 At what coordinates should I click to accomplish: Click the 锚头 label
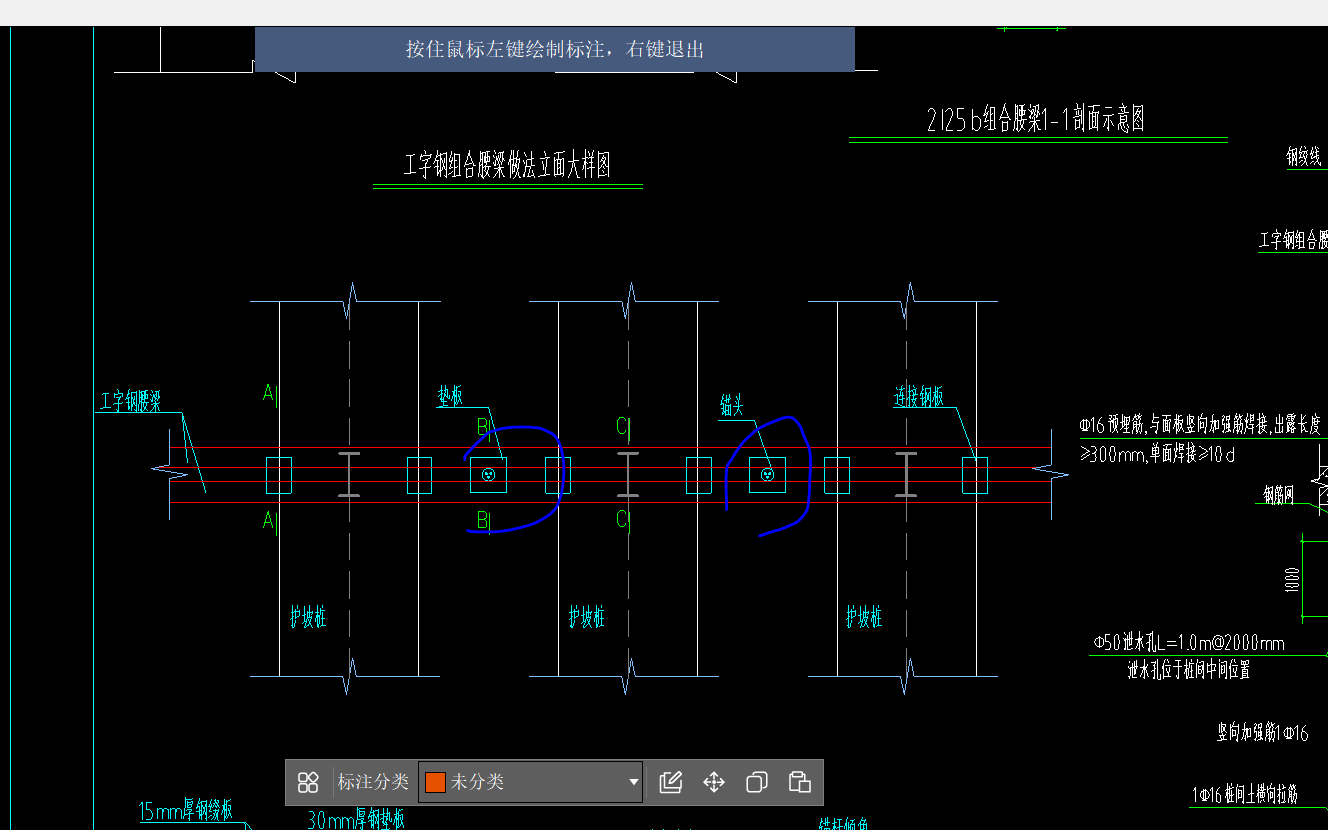pyautogui.click(x=732, y=405)
